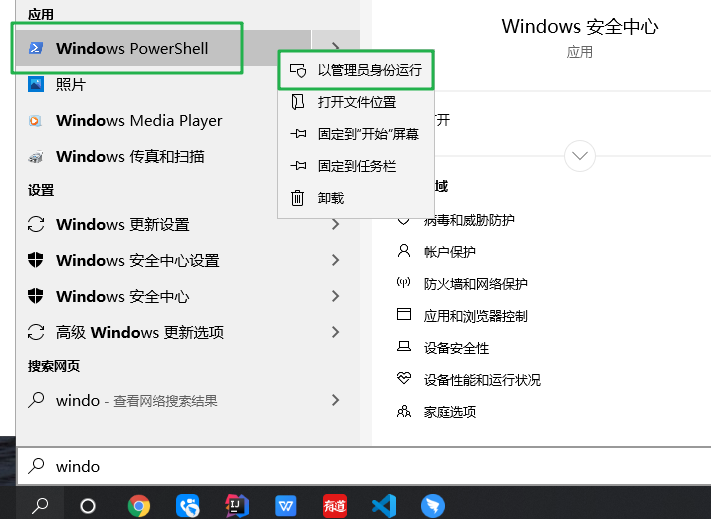Click shield icon beside Windows 安全中心设置
Image resolution: width=711 pixels, height=519 pixels.
[x=36, y=260]
